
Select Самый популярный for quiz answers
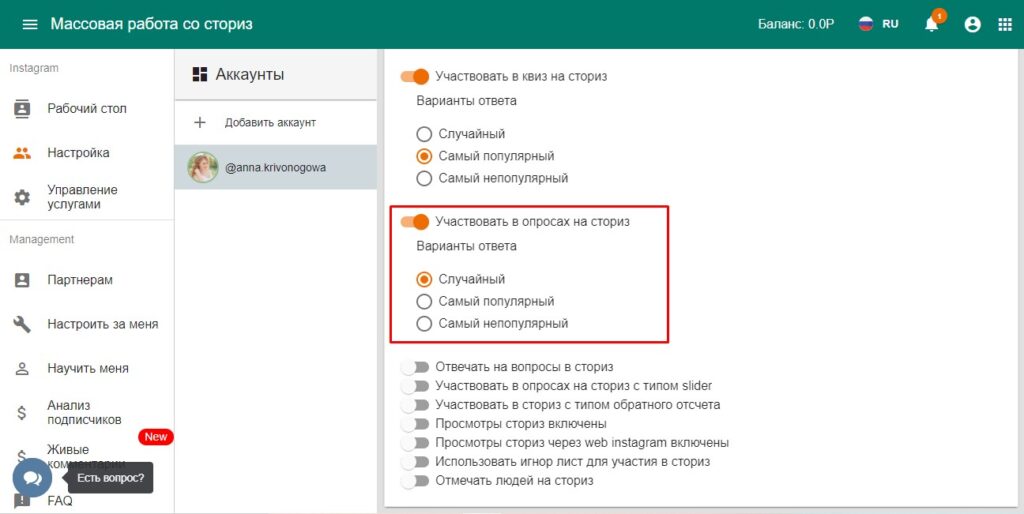point(424,157)
